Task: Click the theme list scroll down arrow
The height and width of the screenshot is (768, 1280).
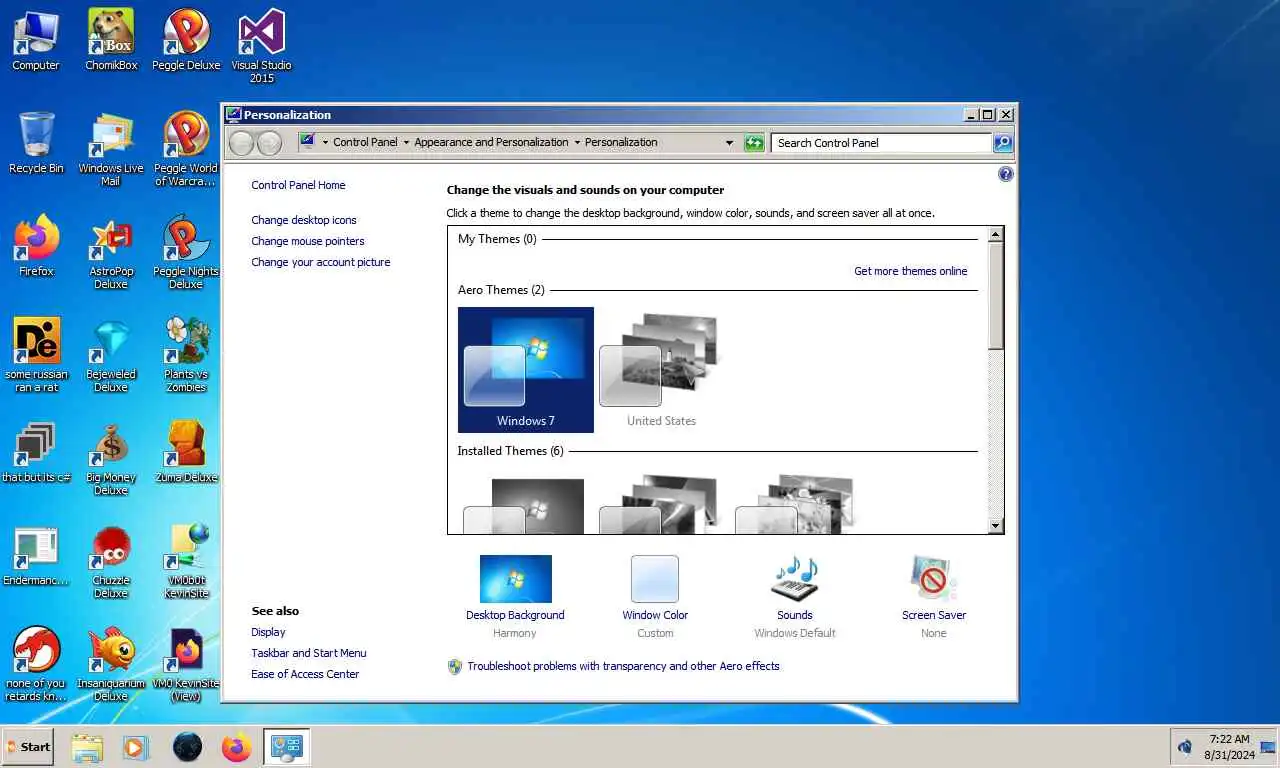Action: point(995,525)
